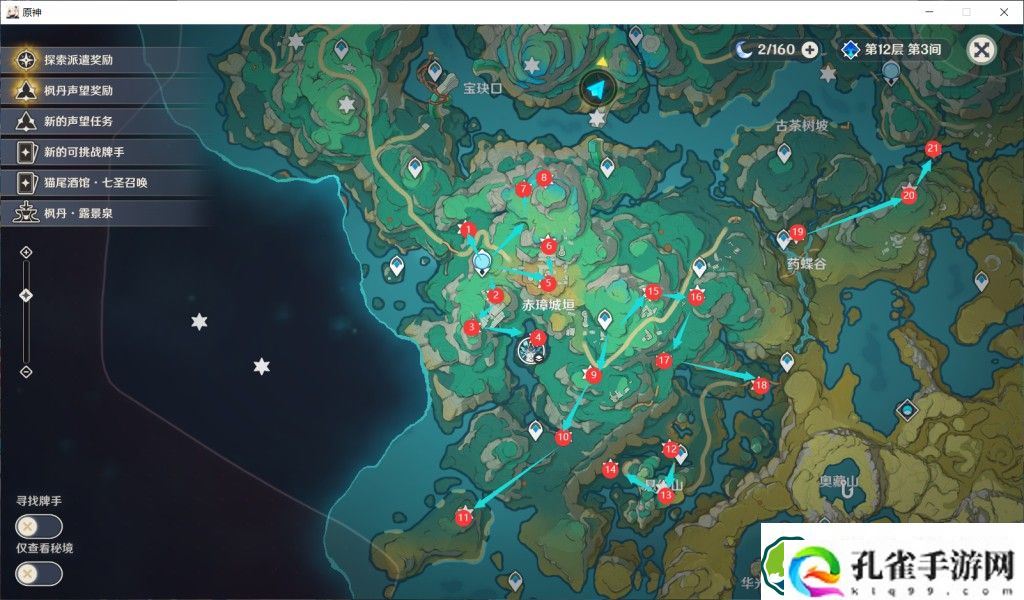Click the blue player location arrow
1024x600 pixels.
click(x=596, y=89)
